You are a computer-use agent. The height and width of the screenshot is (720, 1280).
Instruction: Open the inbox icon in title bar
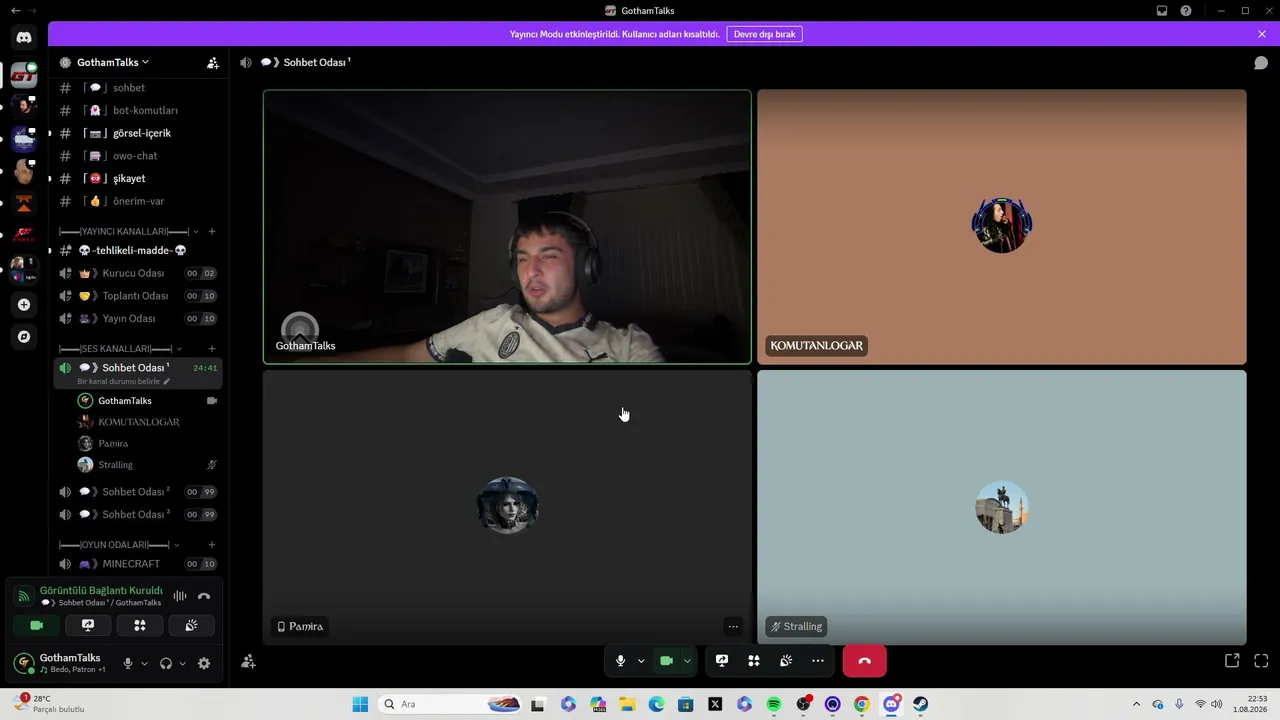[1162, 11]
